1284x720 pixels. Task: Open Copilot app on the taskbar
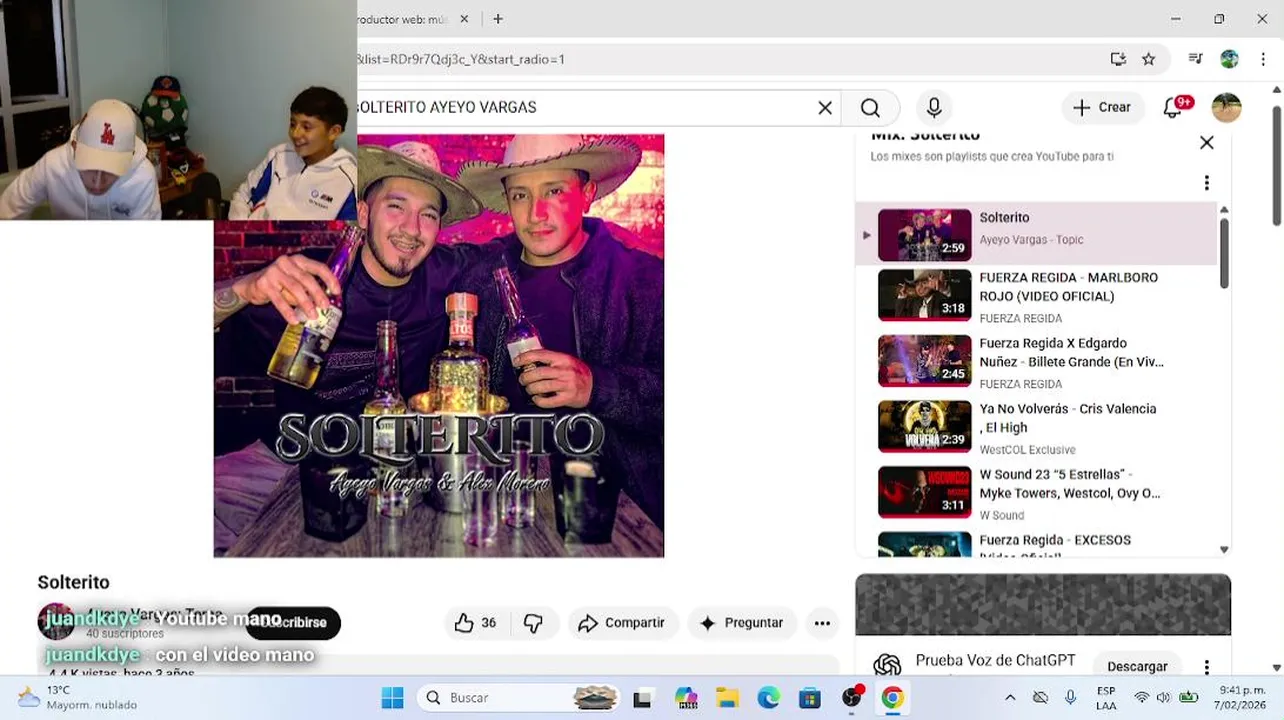tap(685, 698)
